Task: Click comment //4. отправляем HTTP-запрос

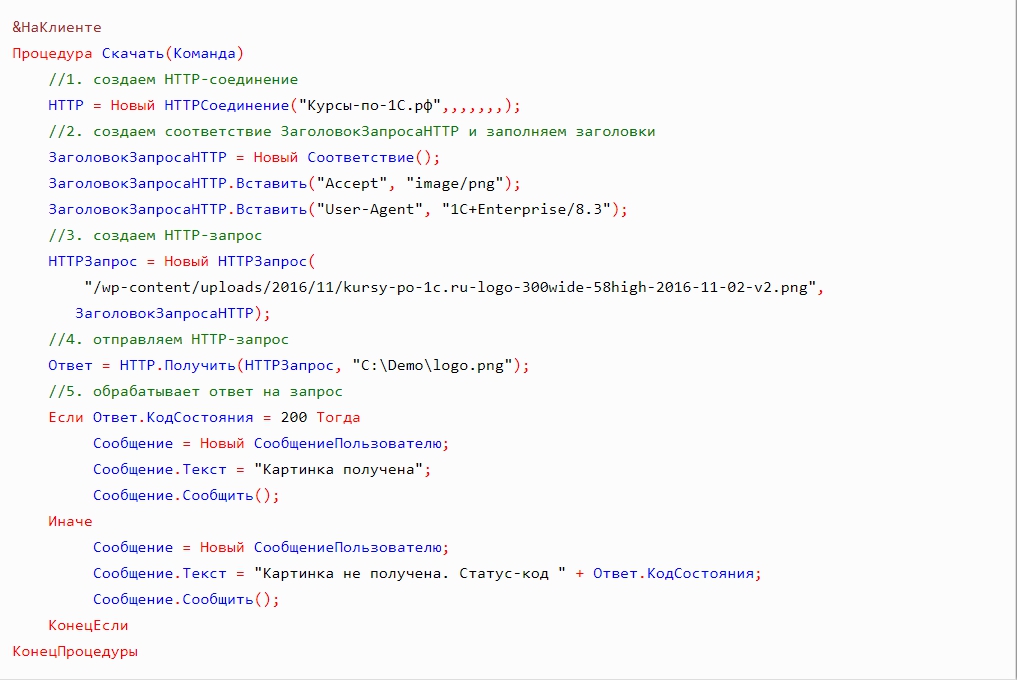Action: point(169,339)
